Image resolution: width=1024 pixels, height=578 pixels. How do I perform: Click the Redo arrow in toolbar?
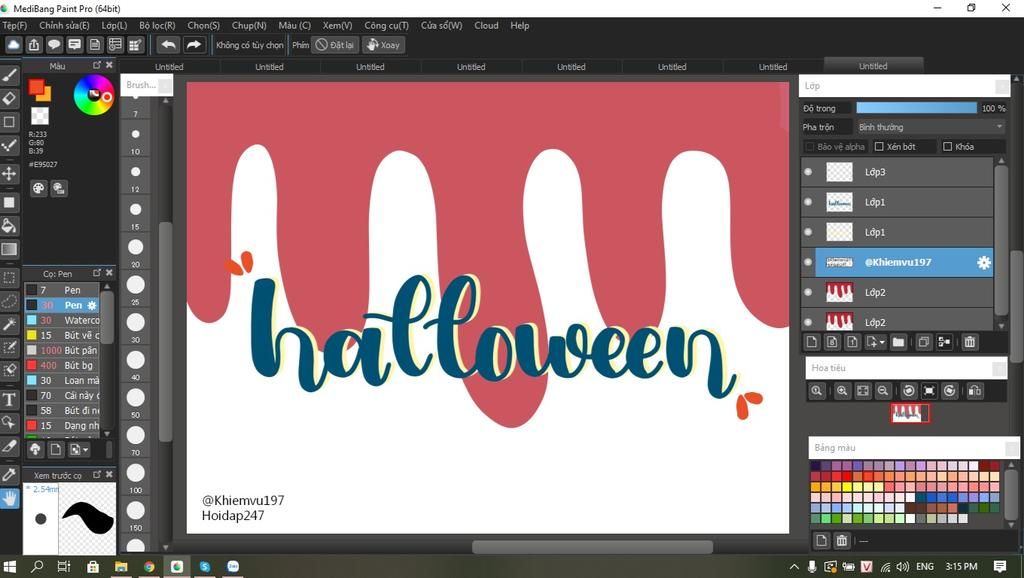tap(193, 44)
